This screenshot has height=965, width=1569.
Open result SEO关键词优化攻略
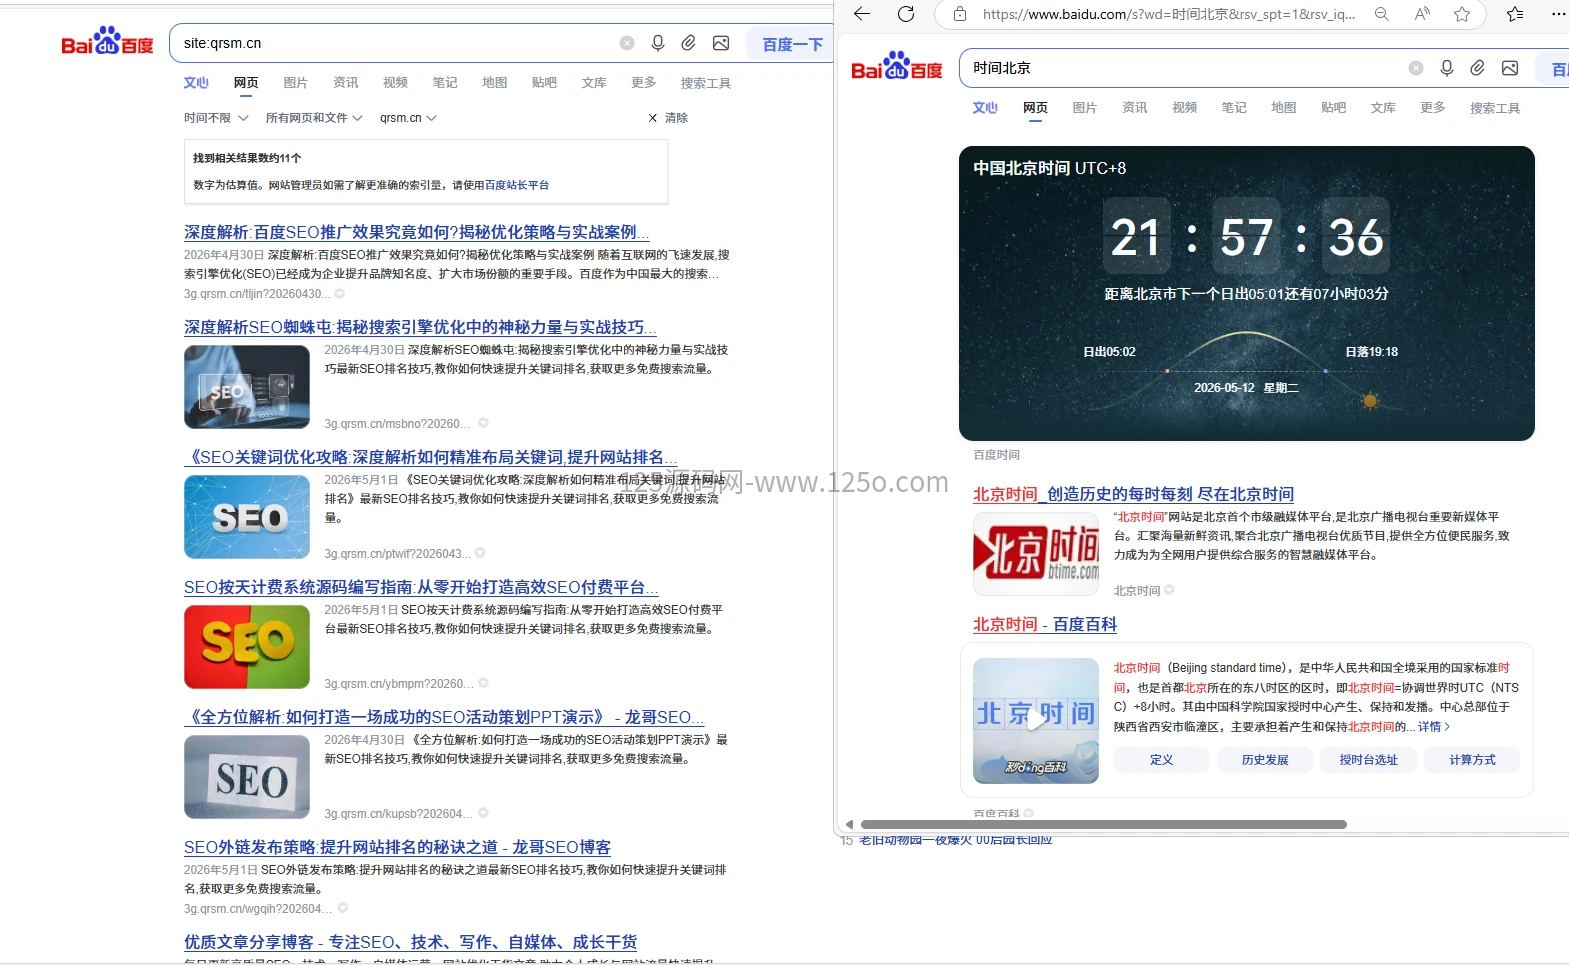tap(431, 457)
